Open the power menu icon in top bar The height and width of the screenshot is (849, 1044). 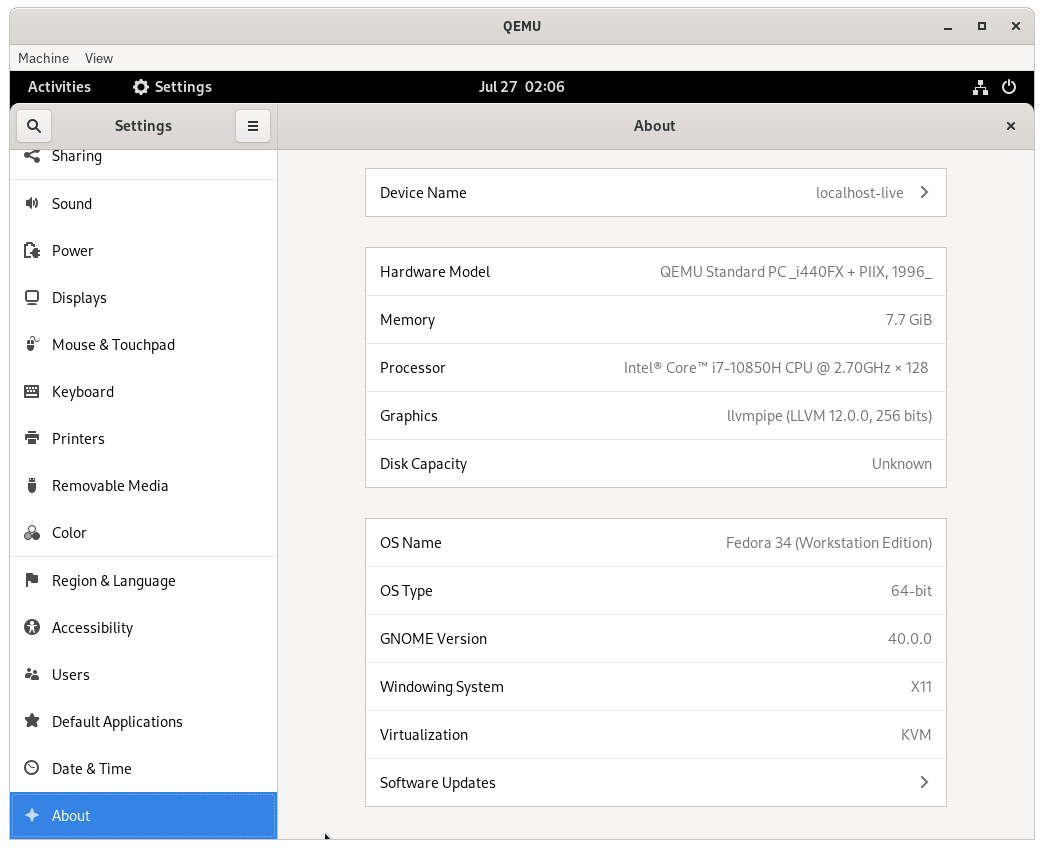point(1009,87)
